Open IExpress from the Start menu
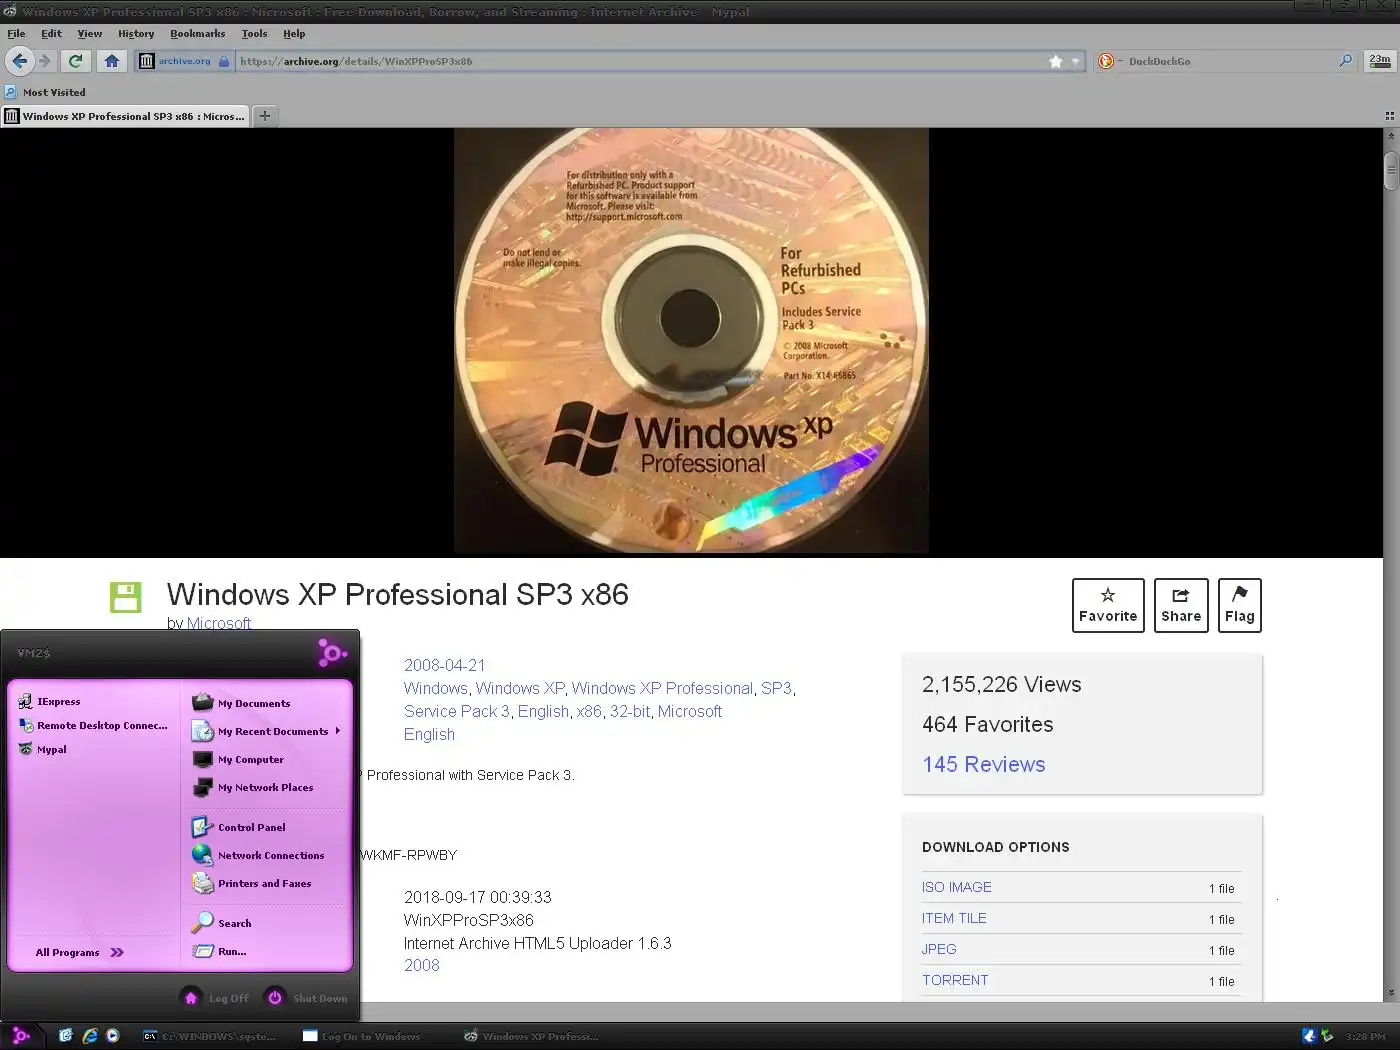This screenshot has height=1050, width=1400. coord(50,701)
